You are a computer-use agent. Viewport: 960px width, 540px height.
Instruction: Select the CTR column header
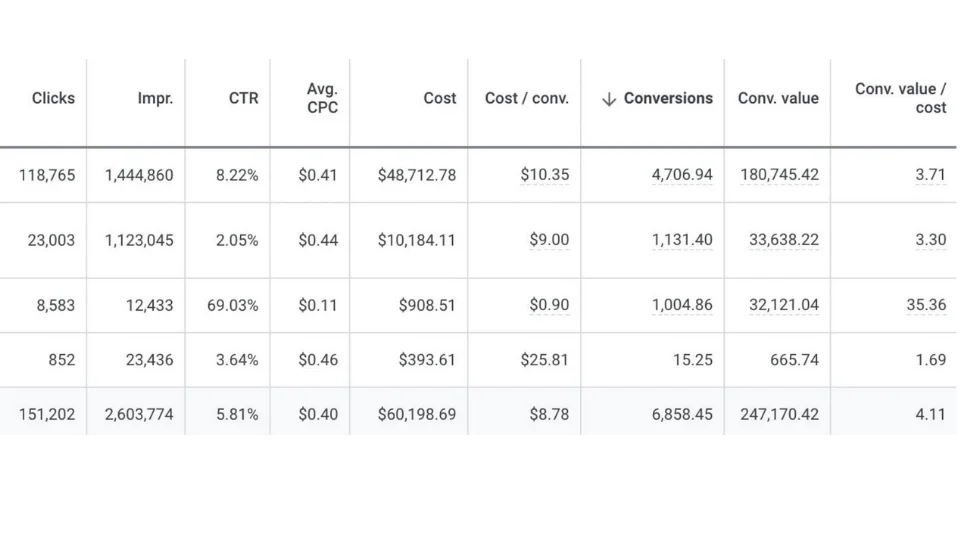pyautogui.click(x=244, y=98)
